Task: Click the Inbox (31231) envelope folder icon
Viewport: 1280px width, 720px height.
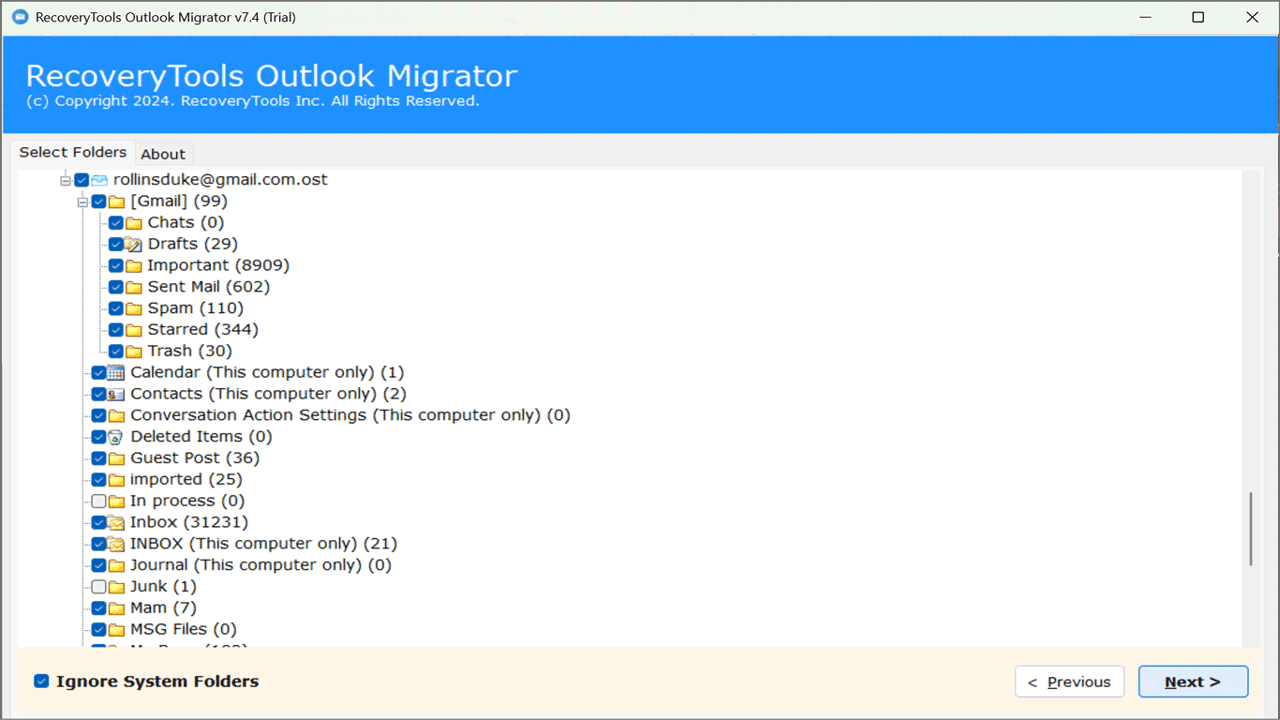Action: [116, 522]
